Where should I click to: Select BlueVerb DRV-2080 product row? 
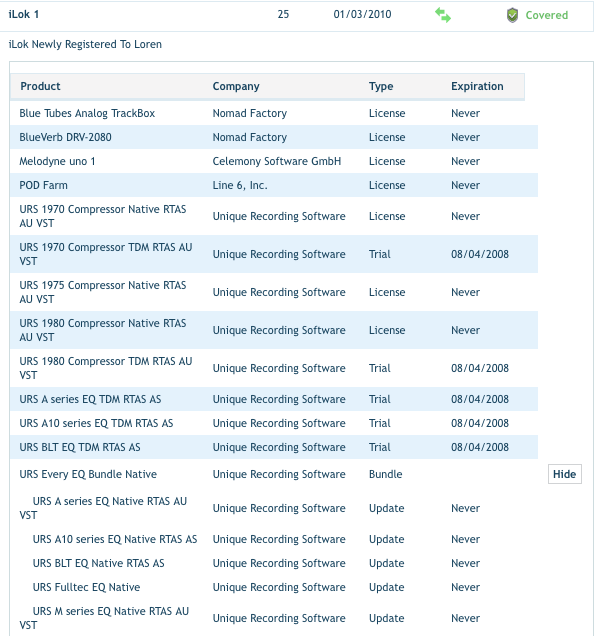pos(274,137)
